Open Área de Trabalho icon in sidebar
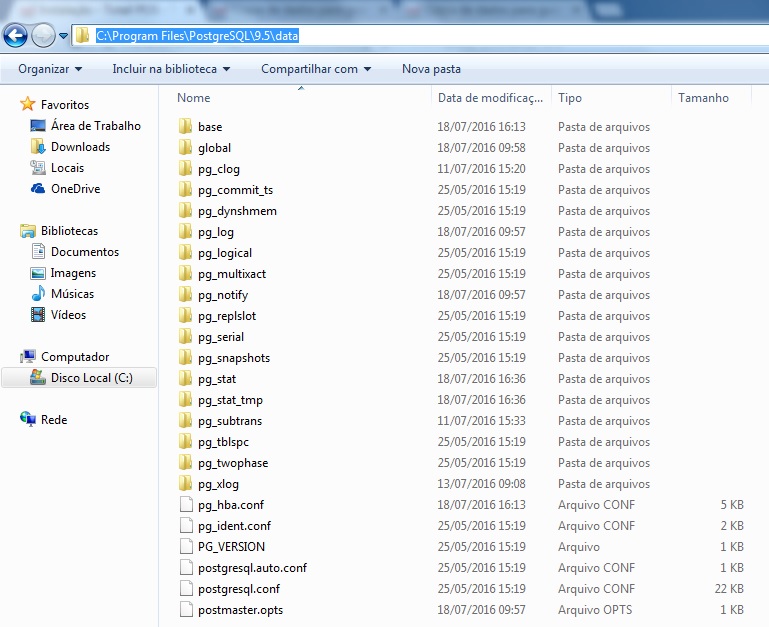Screen dimensions: 769x627 coord(38,126)
